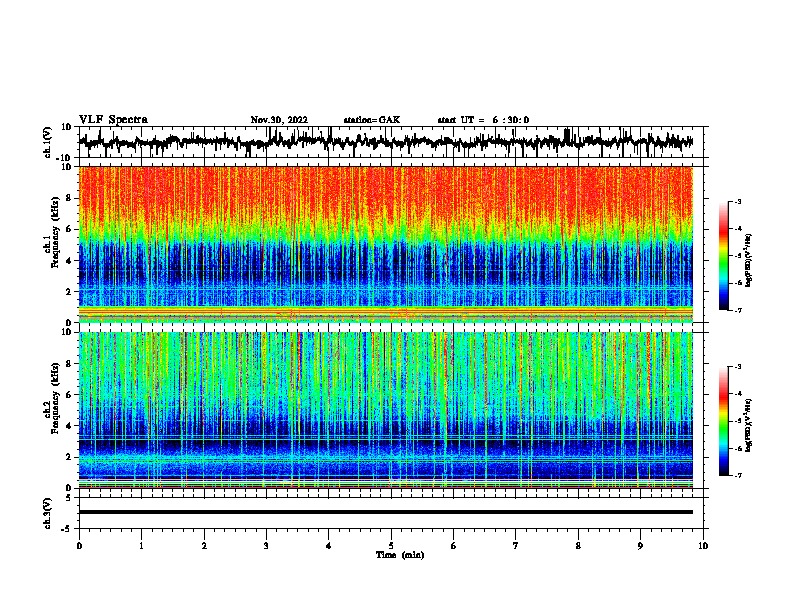
Task: Click the ch.1 voltage waveform trace
Action: [x=386, y=141]
